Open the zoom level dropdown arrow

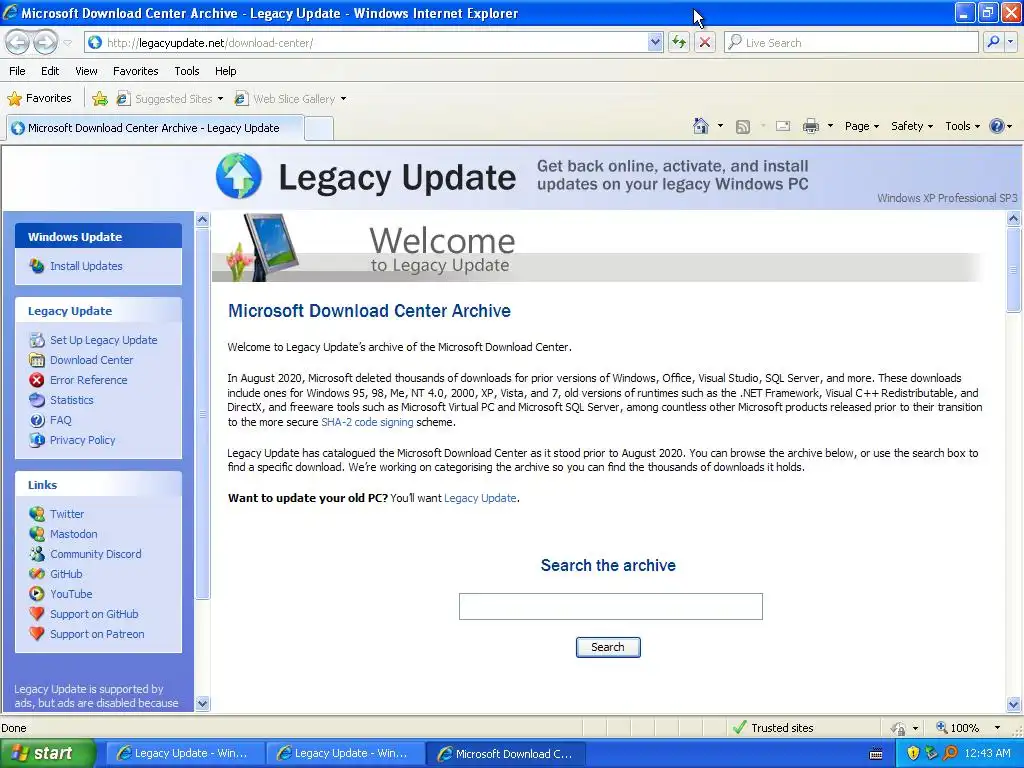coord(997,728)
